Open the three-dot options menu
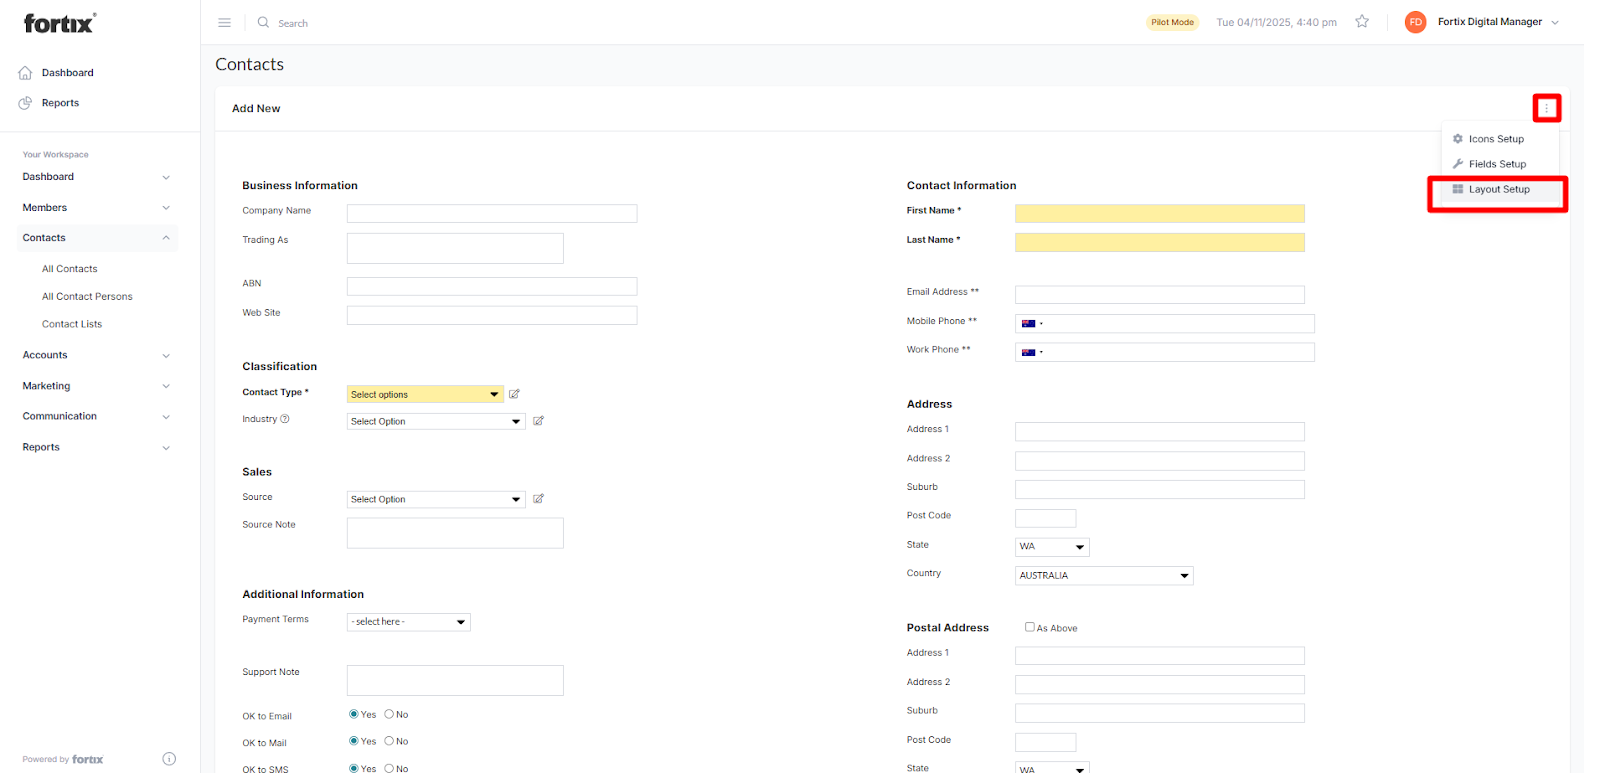 pos(1546,108)
